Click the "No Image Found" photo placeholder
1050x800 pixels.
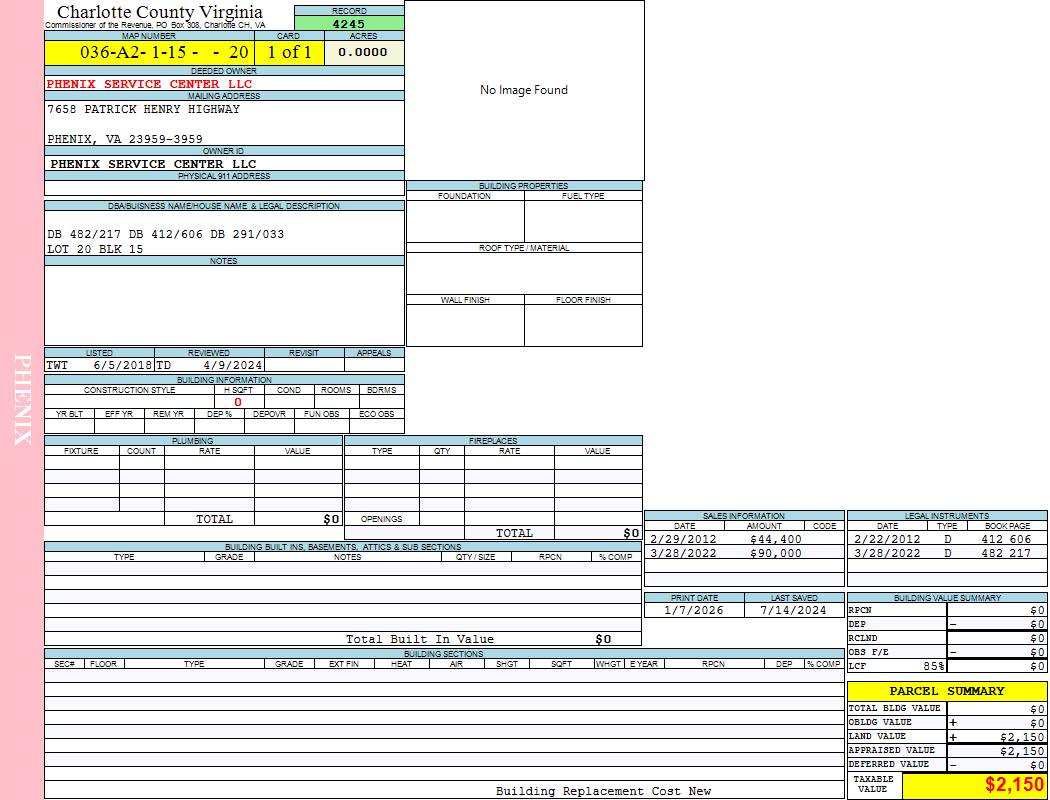click(524, 90)
